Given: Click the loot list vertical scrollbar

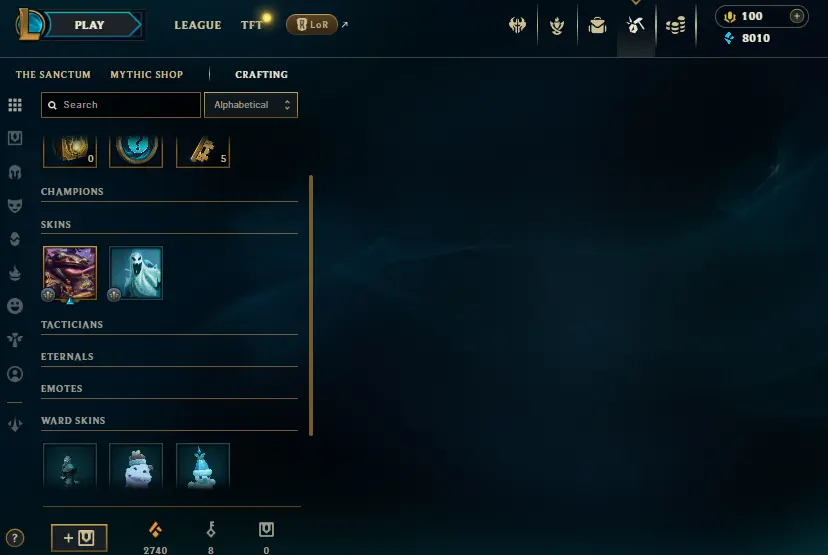Looking at the screenshot, I should tap(311, 305).
